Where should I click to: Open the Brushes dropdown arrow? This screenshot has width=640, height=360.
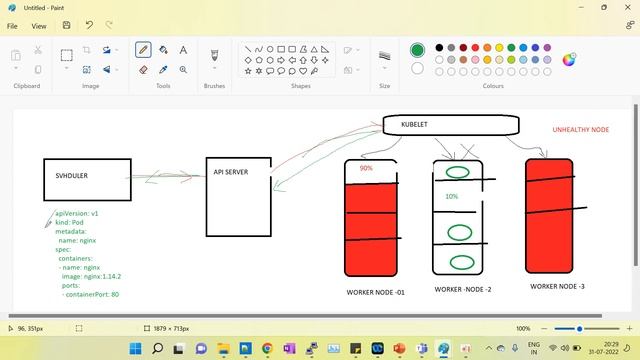214,68
